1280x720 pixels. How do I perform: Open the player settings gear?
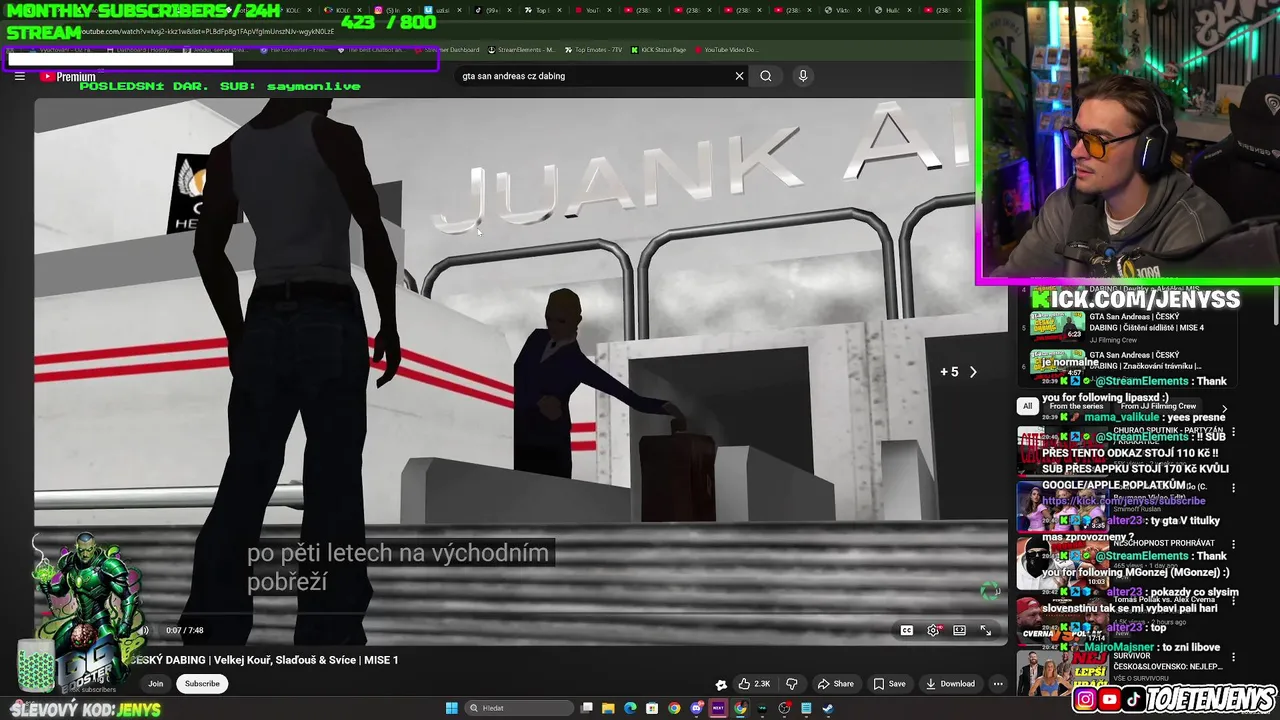coord(933,630)
